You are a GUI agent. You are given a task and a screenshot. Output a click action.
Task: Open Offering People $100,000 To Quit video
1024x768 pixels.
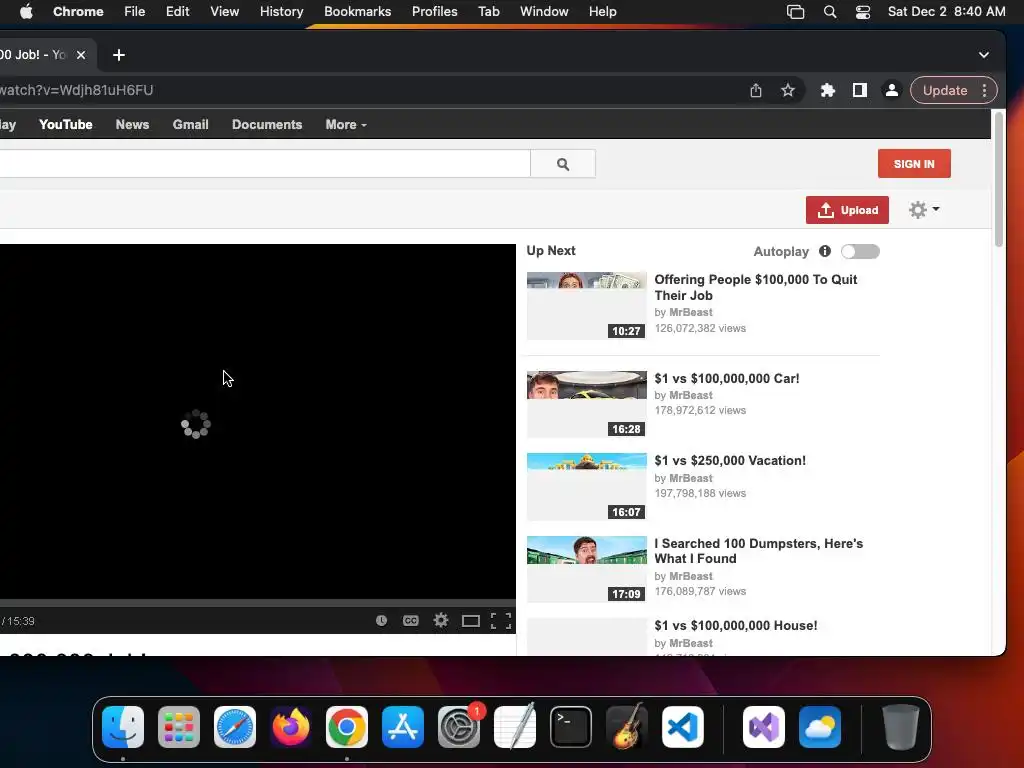756,287
